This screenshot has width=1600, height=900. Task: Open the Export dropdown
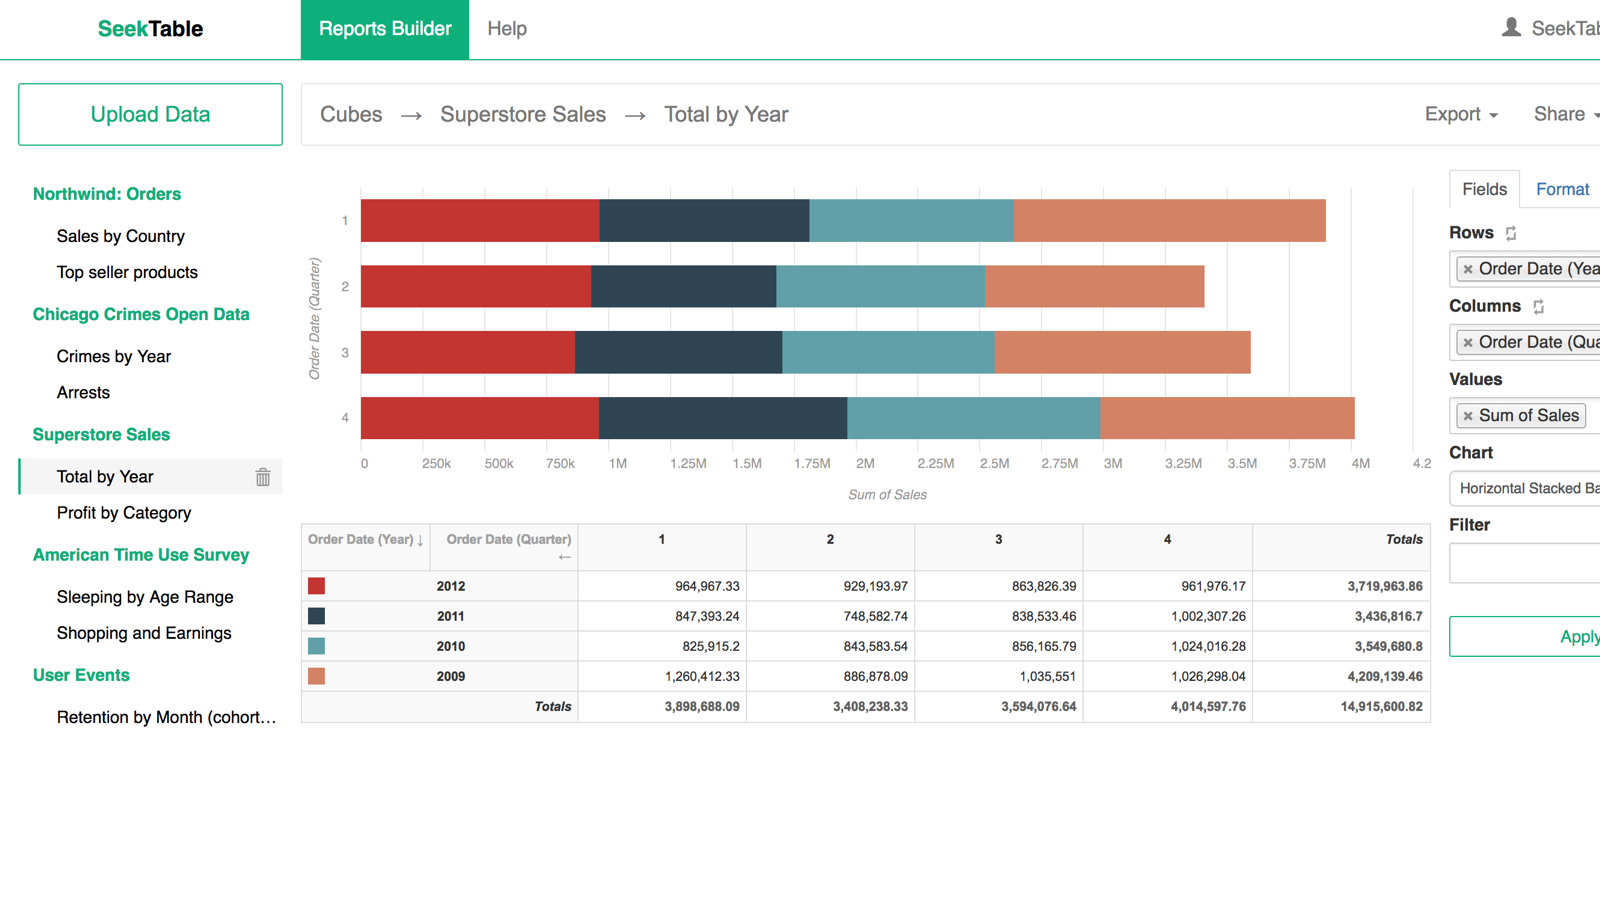1461,114
